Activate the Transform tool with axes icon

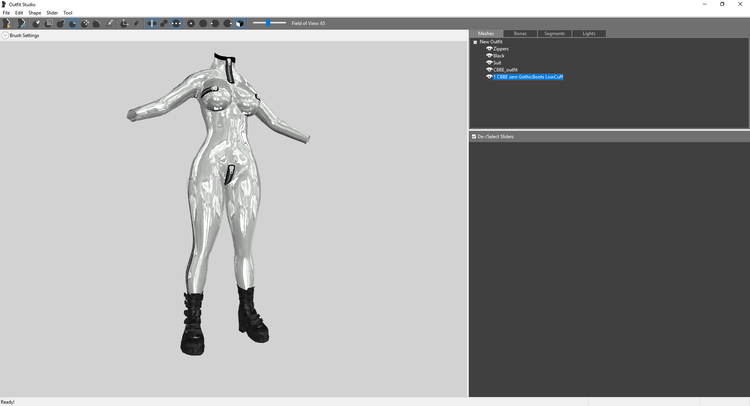124,23
